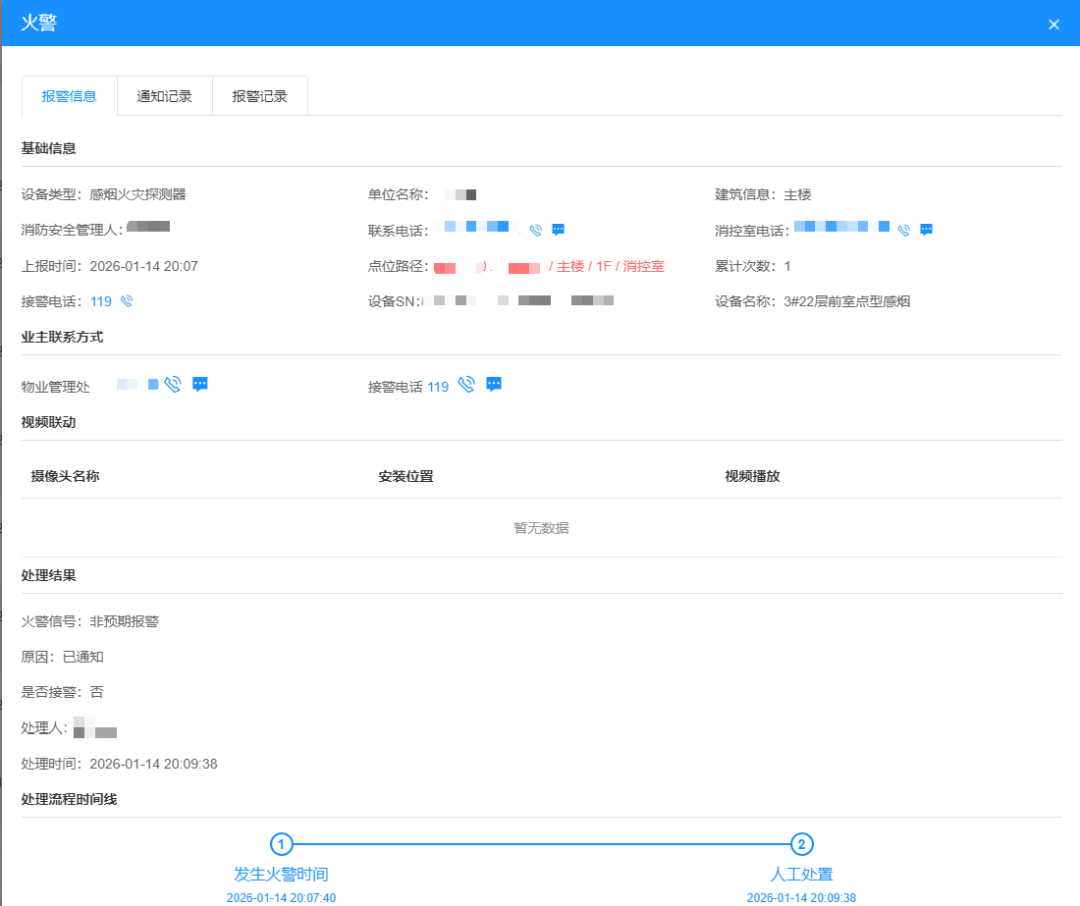This screenshot has height=906, width=1080.
Task: Call 物业管理处 via its phone icon
Action: point(172,384)
